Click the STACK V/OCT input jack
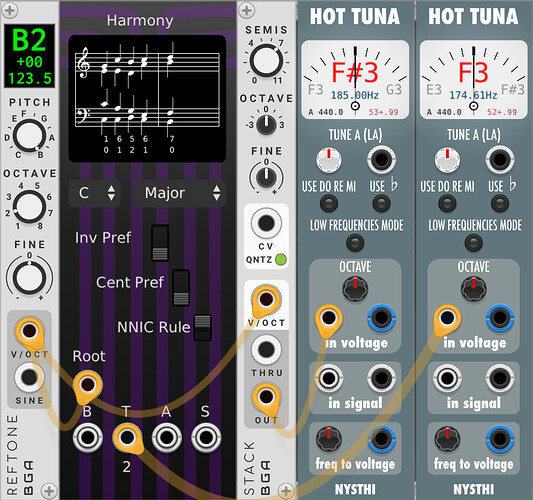Image resolution: width=533 pixels, height=500 pixels. pyautogui.click(x=266, y=300)
